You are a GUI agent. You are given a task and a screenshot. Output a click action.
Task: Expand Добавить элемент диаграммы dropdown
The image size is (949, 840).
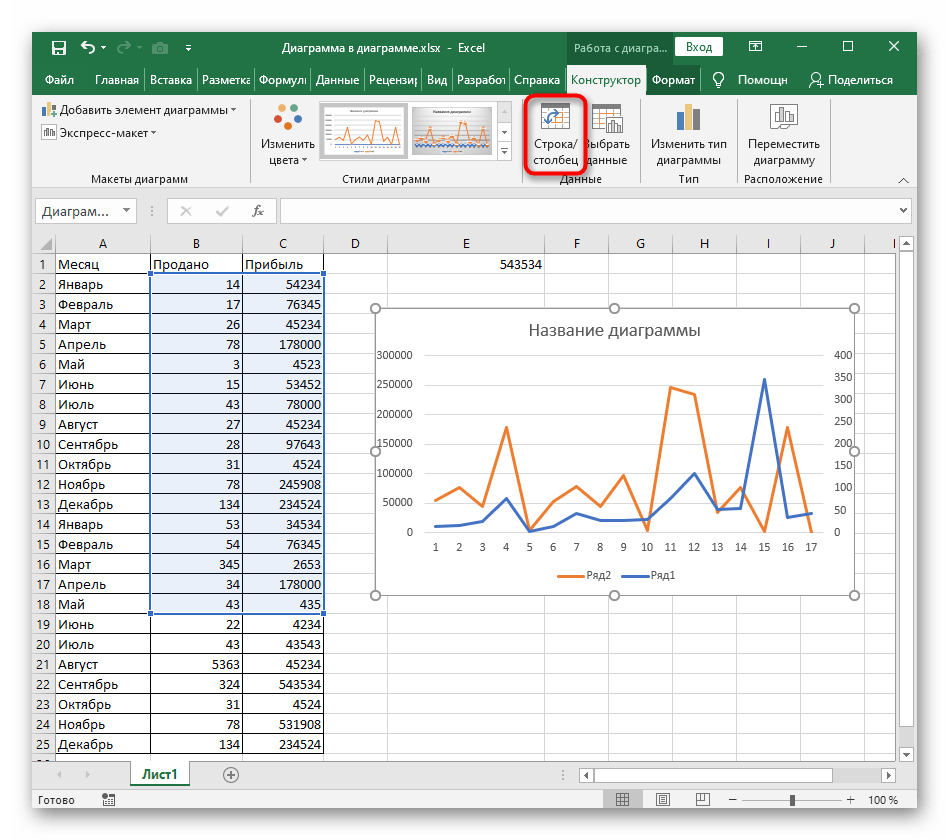coord(140,110)
